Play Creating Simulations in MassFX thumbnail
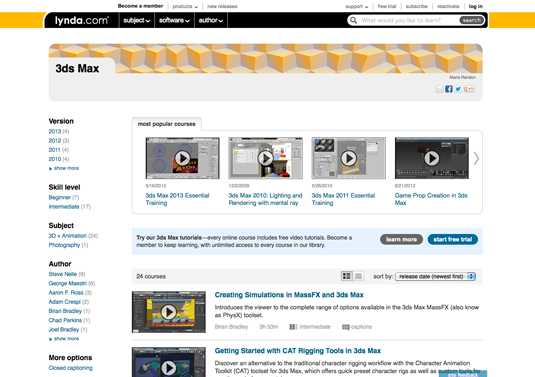Screen dimensions: 535x377 click(169, 312)
